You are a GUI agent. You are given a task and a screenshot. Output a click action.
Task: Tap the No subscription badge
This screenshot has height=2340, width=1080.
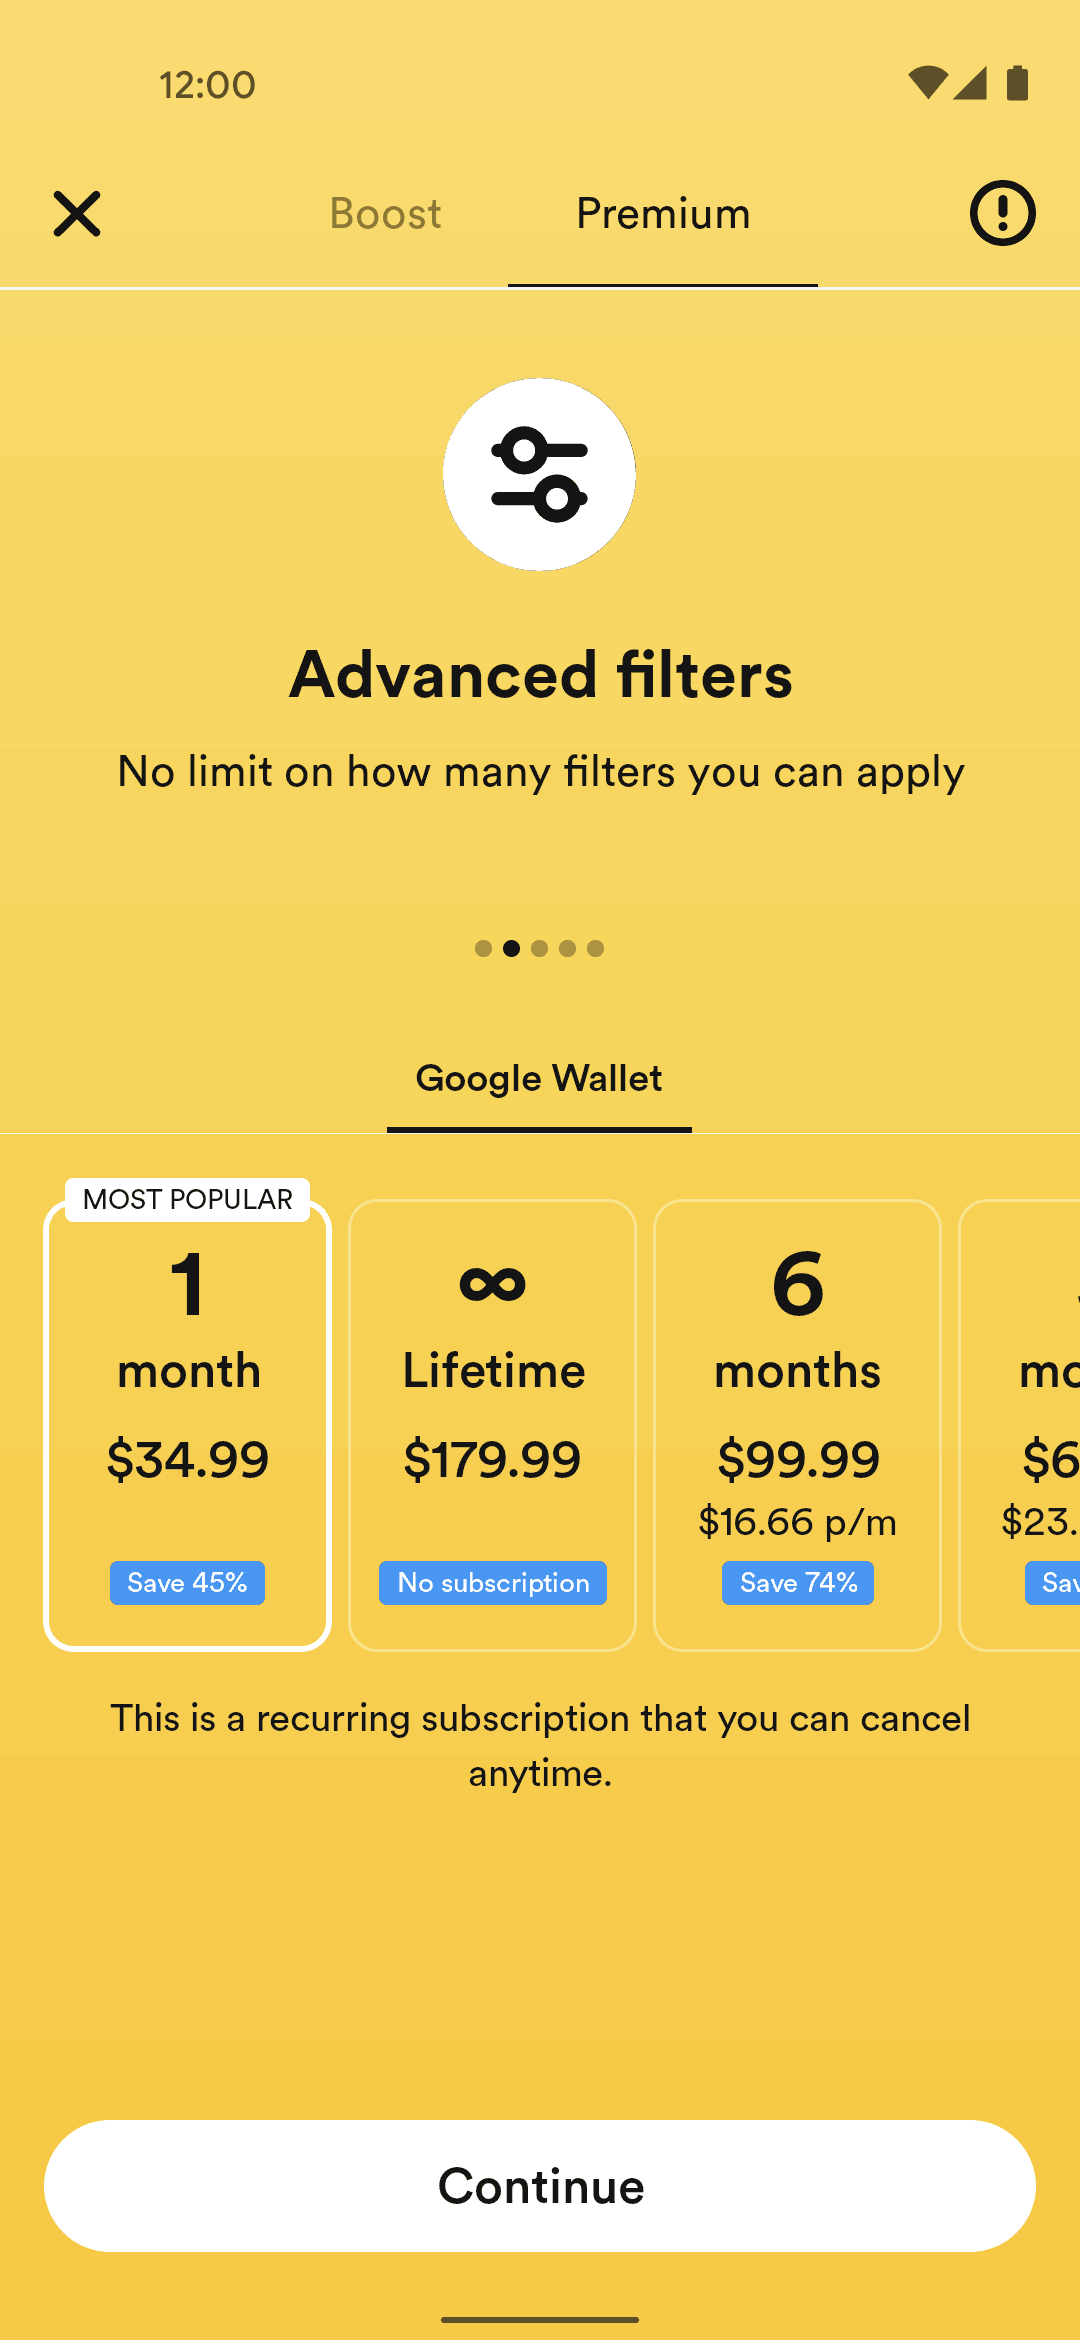(492, 1583)
